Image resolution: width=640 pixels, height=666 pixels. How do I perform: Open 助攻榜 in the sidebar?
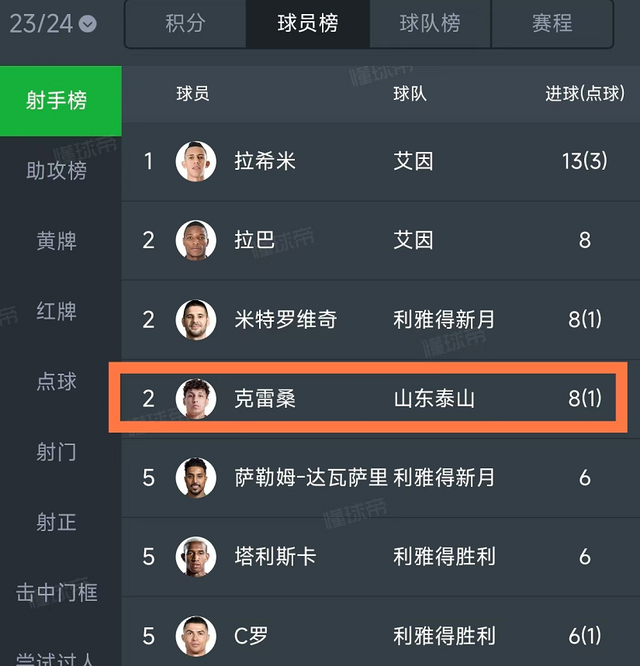coord(57,171)
